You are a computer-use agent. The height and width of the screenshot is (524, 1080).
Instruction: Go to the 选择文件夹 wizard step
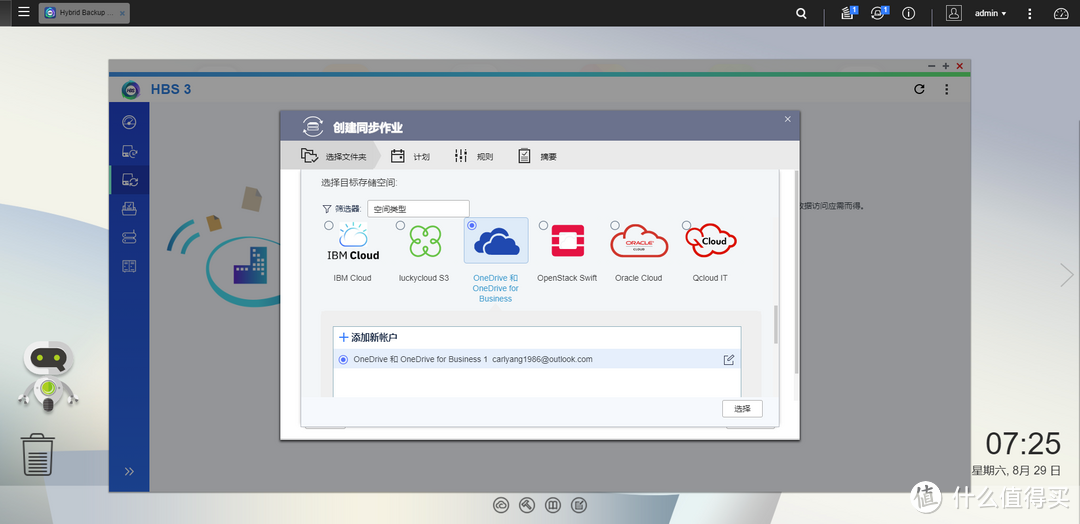pos(333,156)
